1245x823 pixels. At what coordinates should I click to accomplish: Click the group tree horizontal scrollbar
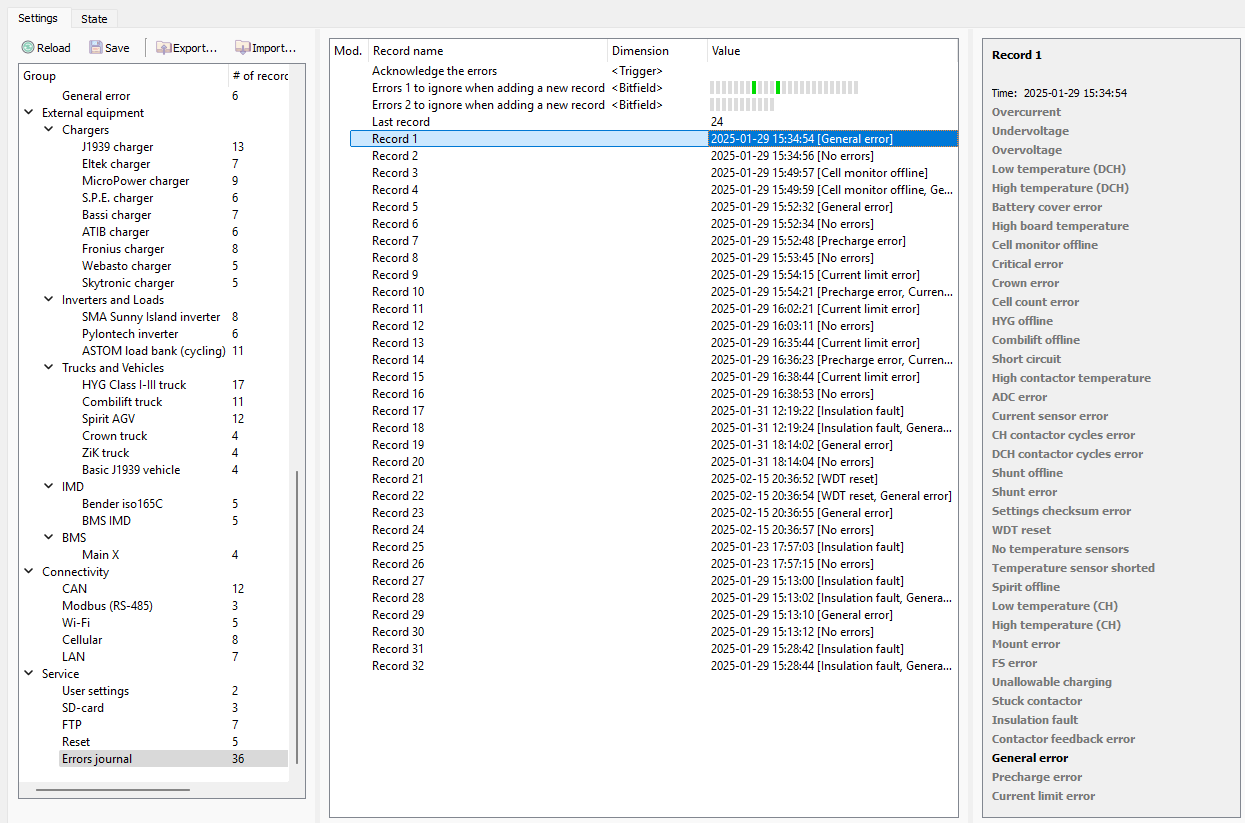tap(112, 790)
